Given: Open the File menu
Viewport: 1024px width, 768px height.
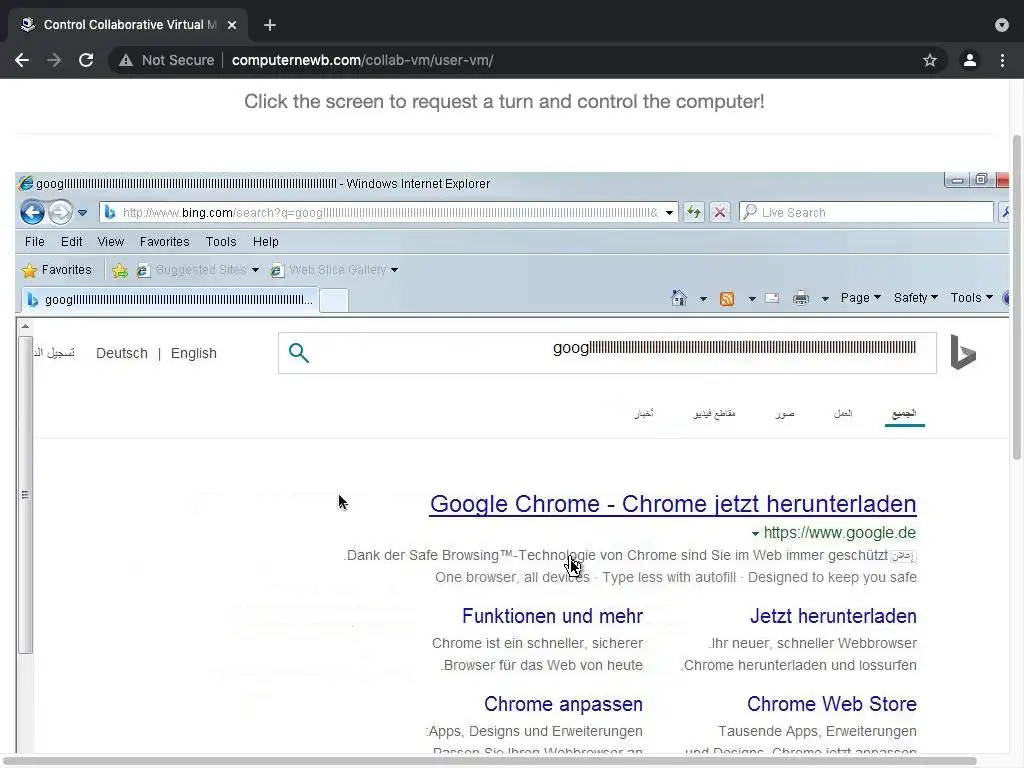Looking at the screenshot, I should point(35,242).
